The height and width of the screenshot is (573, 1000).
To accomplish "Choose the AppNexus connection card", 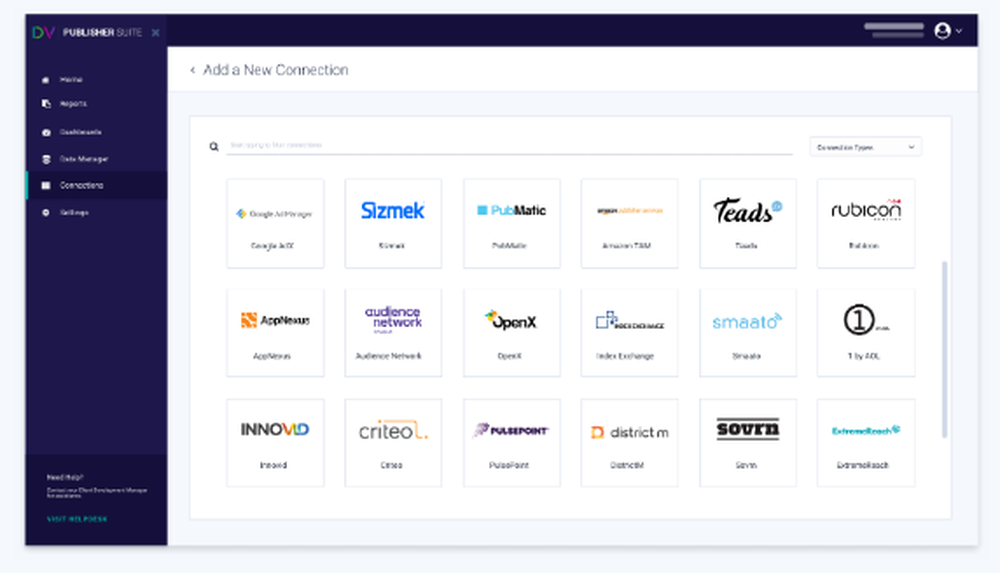I will [275, 333].
